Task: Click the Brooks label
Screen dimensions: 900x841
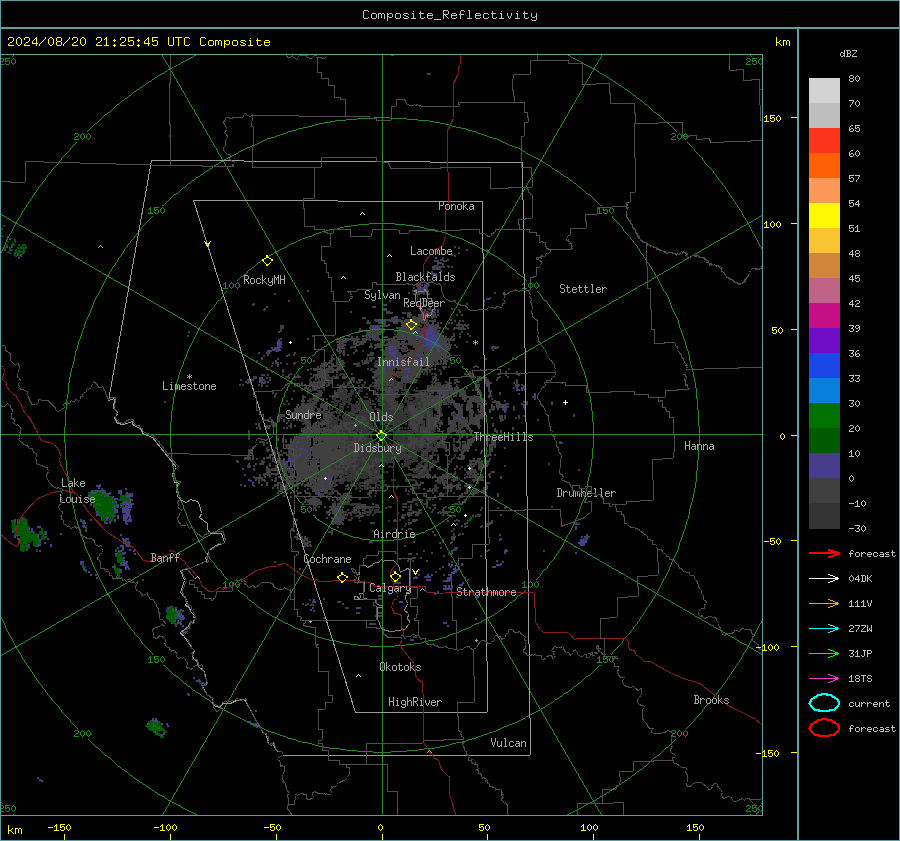Action: tap(711, 700)
